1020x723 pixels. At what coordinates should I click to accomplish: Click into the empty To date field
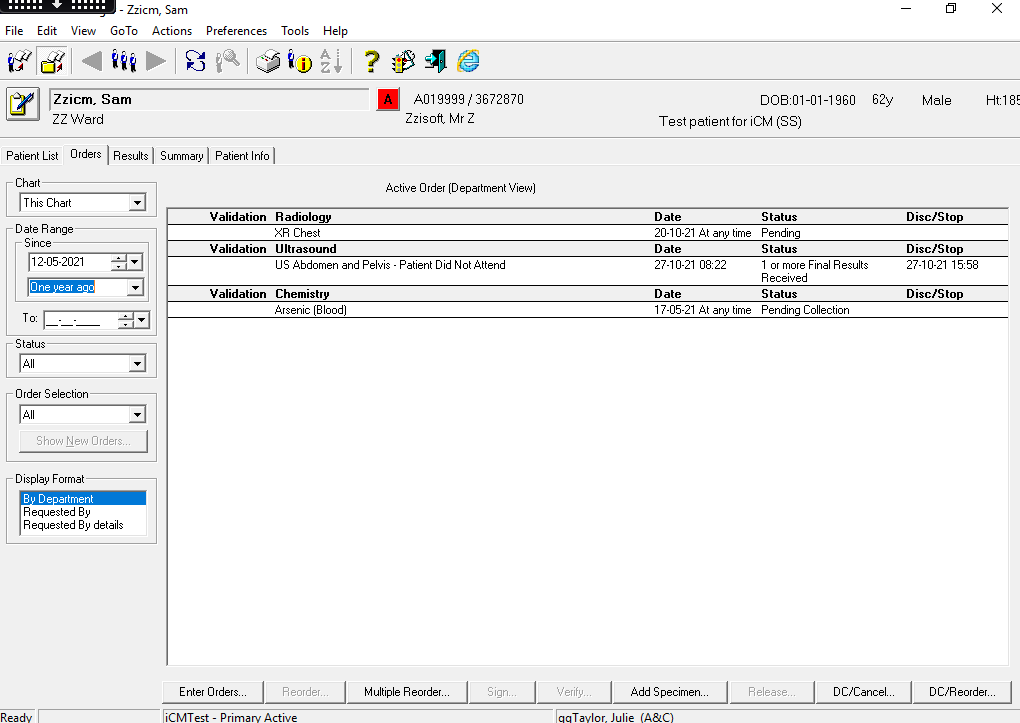click(x=81, y=320)
